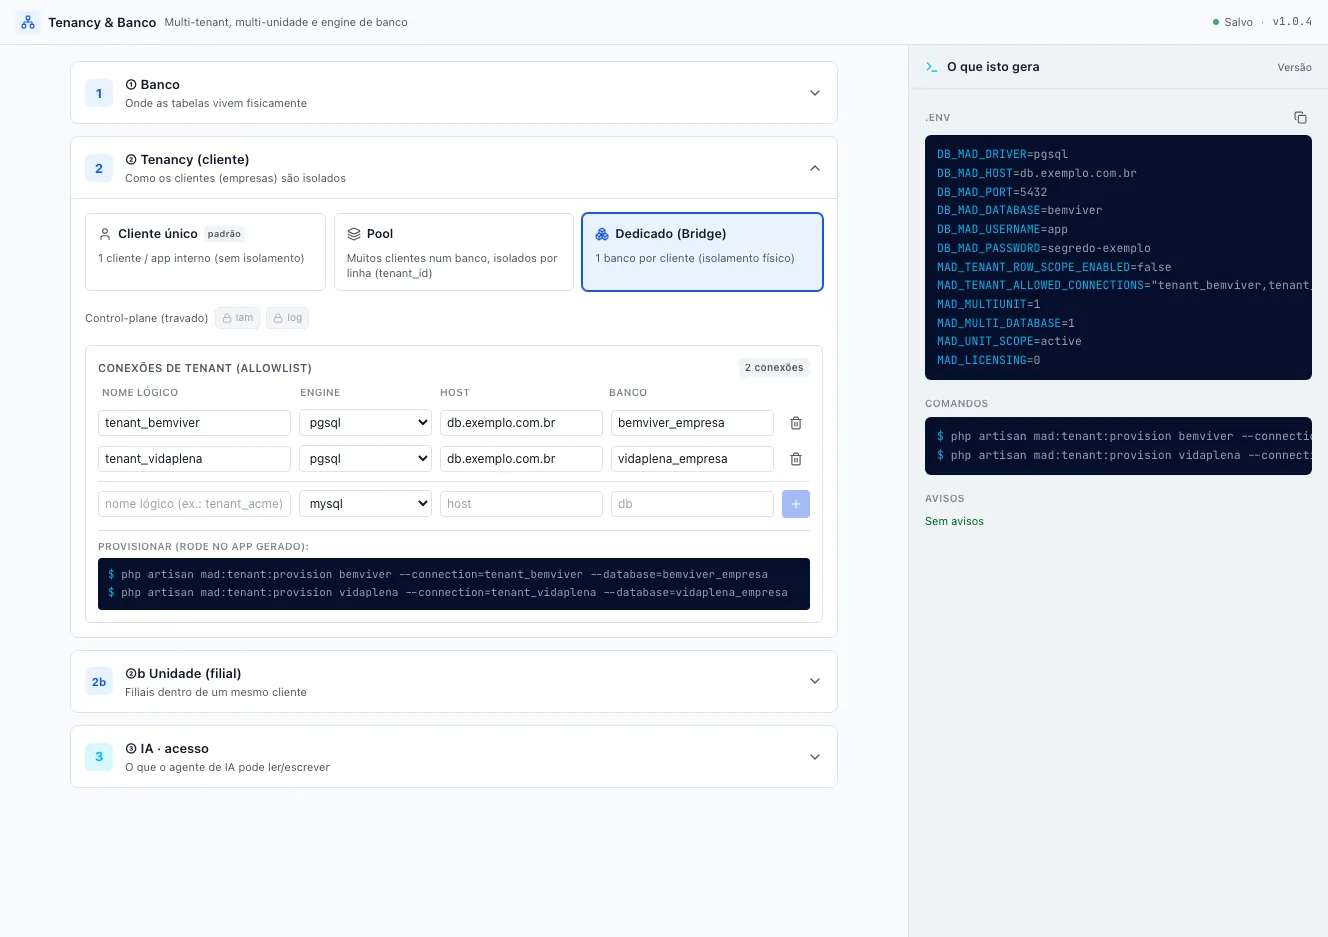Select the Dedicado (Bridge) tenancy option
This screenshot has width=1328, height=937.
[702, 252]
